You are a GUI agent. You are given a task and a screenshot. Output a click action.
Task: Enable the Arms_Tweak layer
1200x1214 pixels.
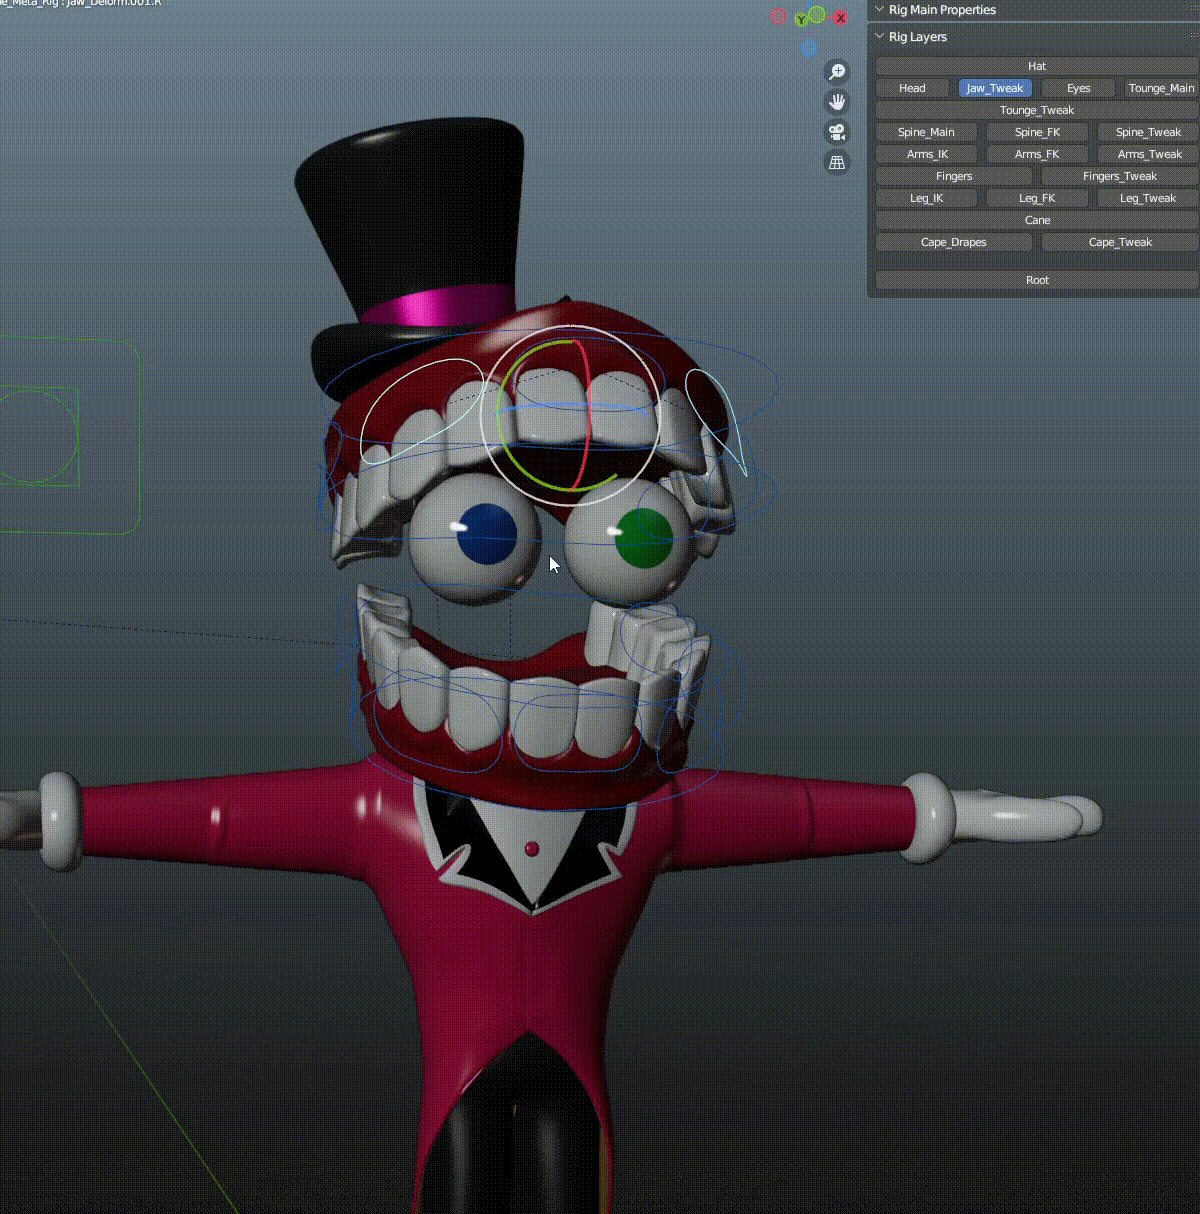pos(1148,154)
